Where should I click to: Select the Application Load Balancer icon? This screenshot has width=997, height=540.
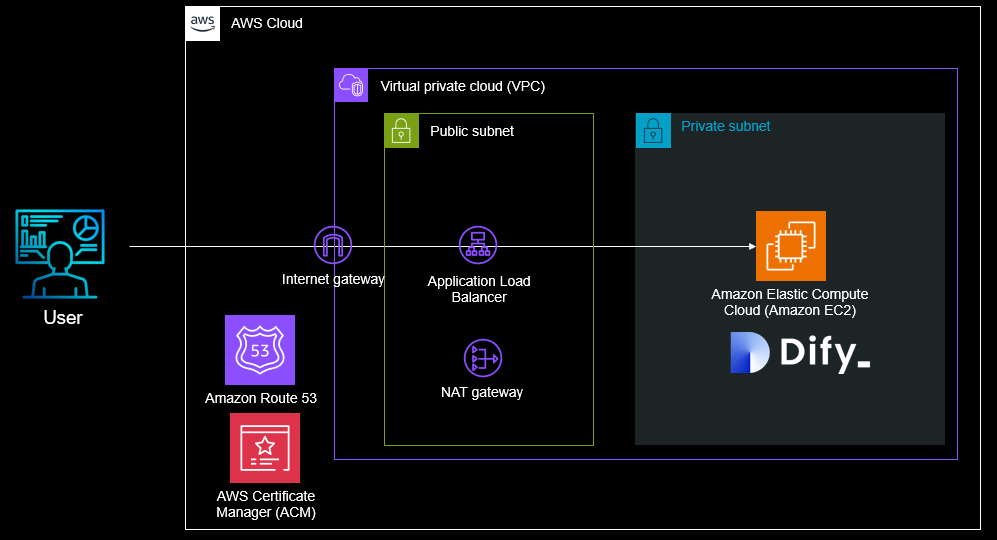[478, 245]
